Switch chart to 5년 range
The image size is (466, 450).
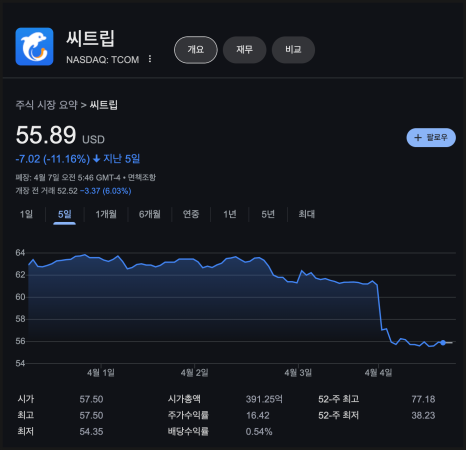(268, 214)
